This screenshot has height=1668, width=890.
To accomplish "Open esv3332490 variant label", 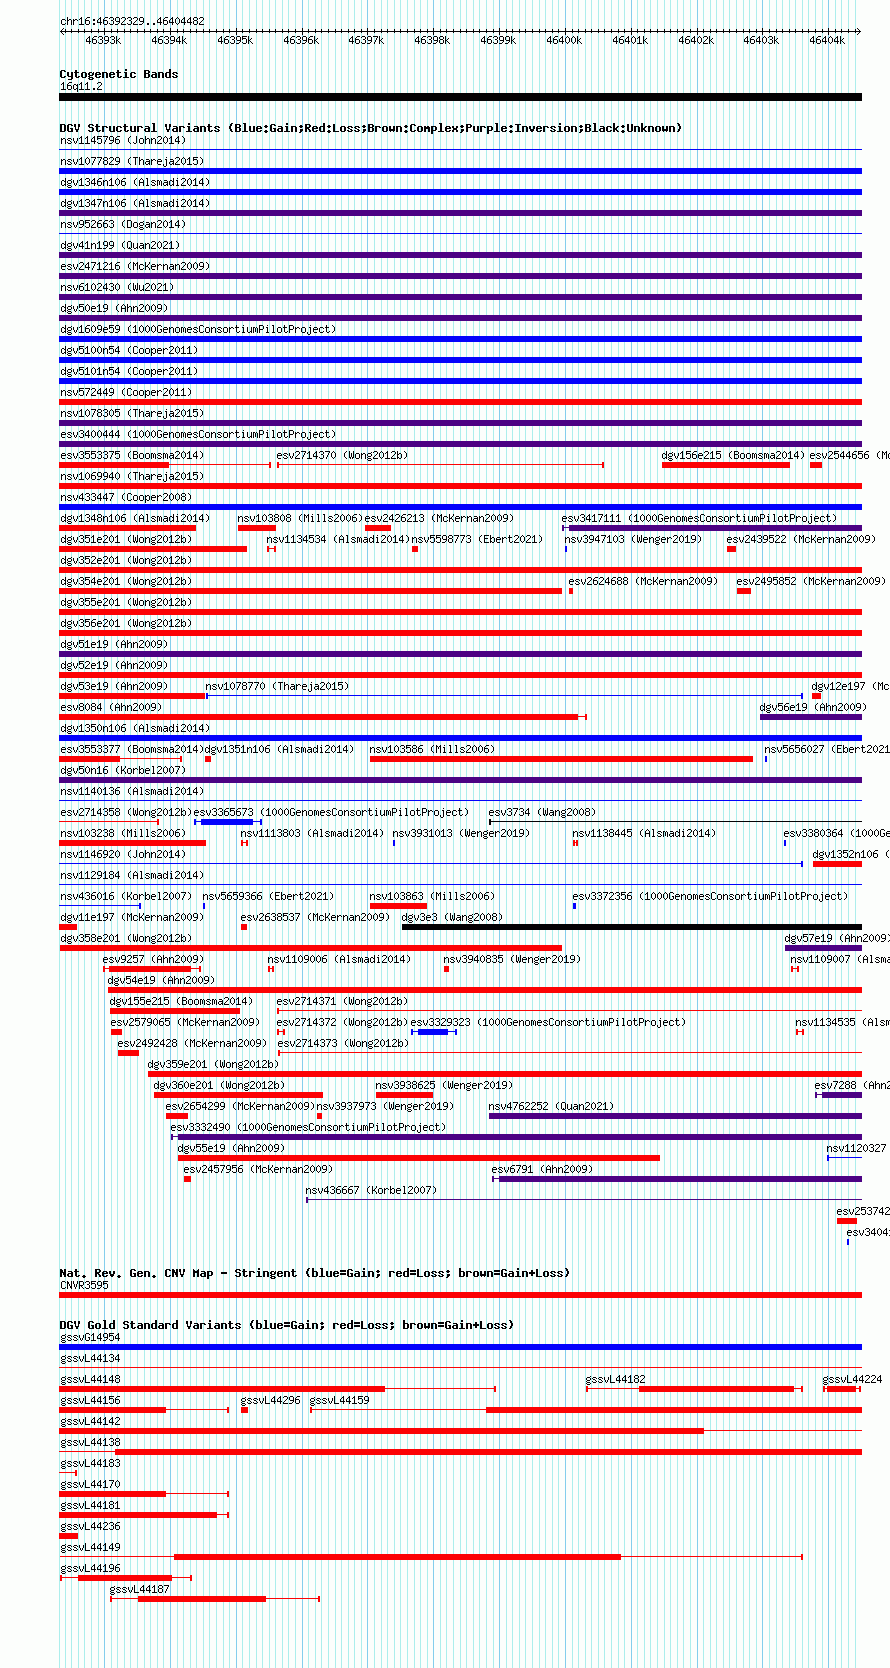I will 308,1127.
